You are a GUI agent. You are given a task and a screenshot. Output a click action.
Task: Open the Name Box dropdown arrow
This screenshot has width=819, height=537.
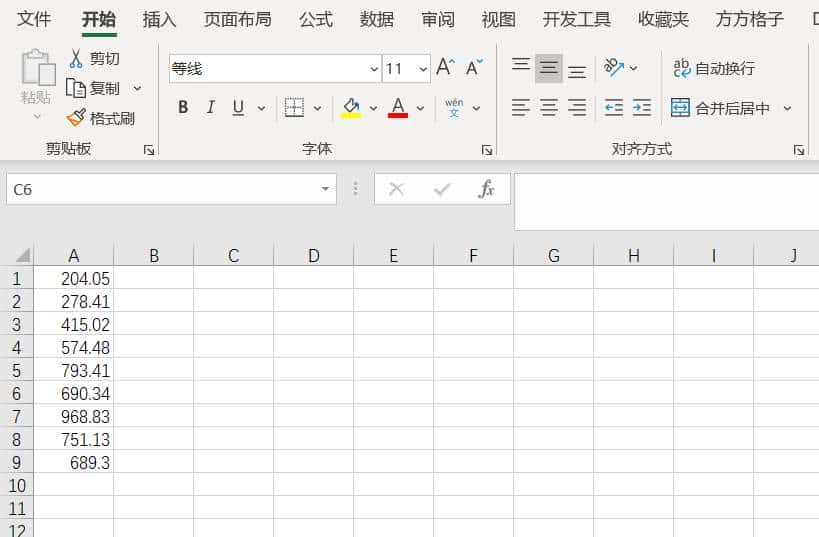(325, 189)
